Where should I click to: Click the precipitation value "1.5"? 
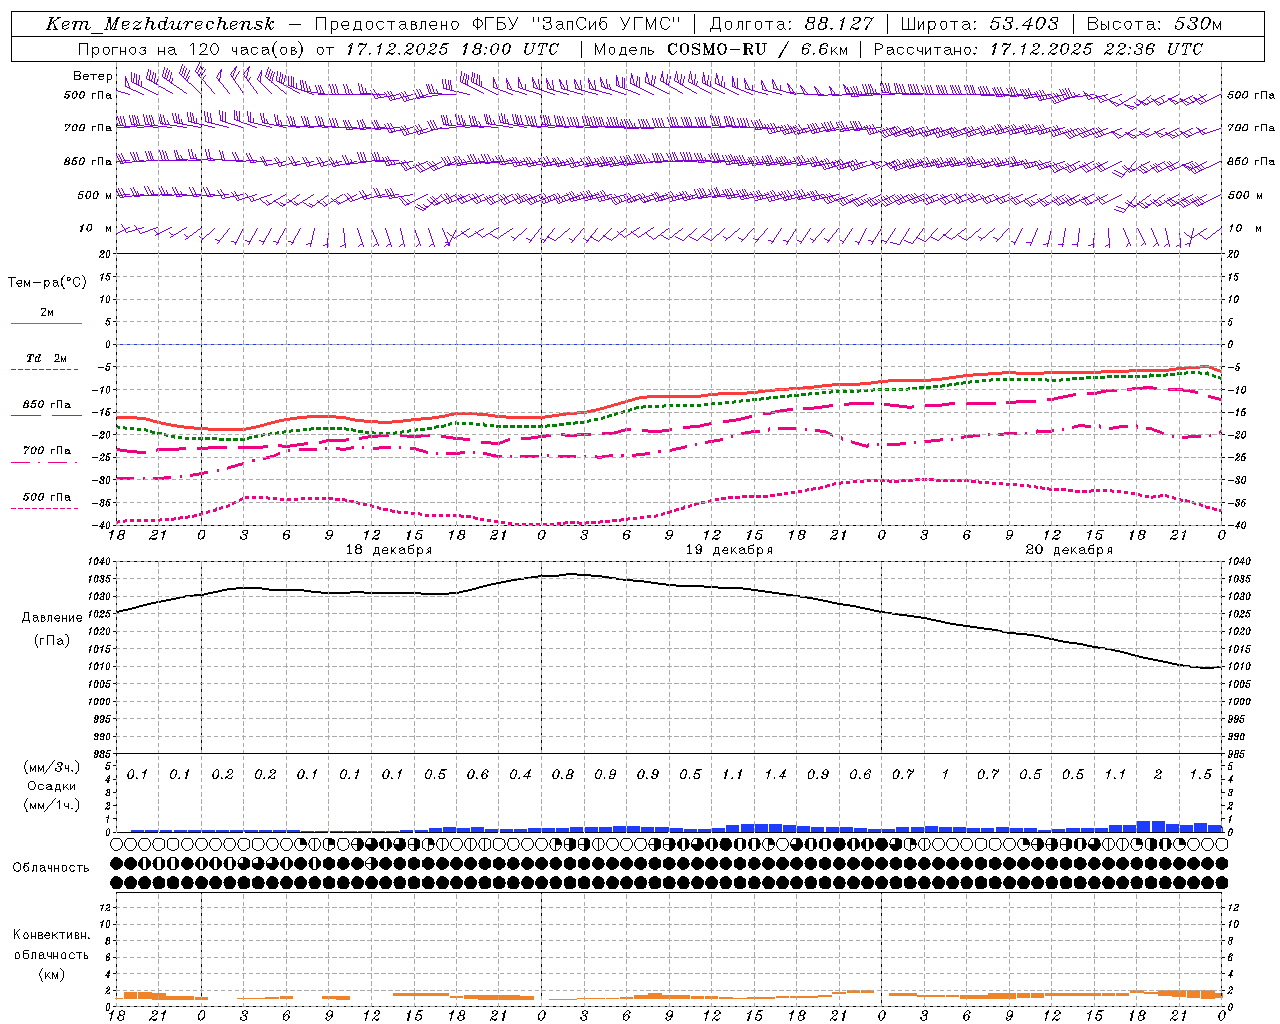1200,774
